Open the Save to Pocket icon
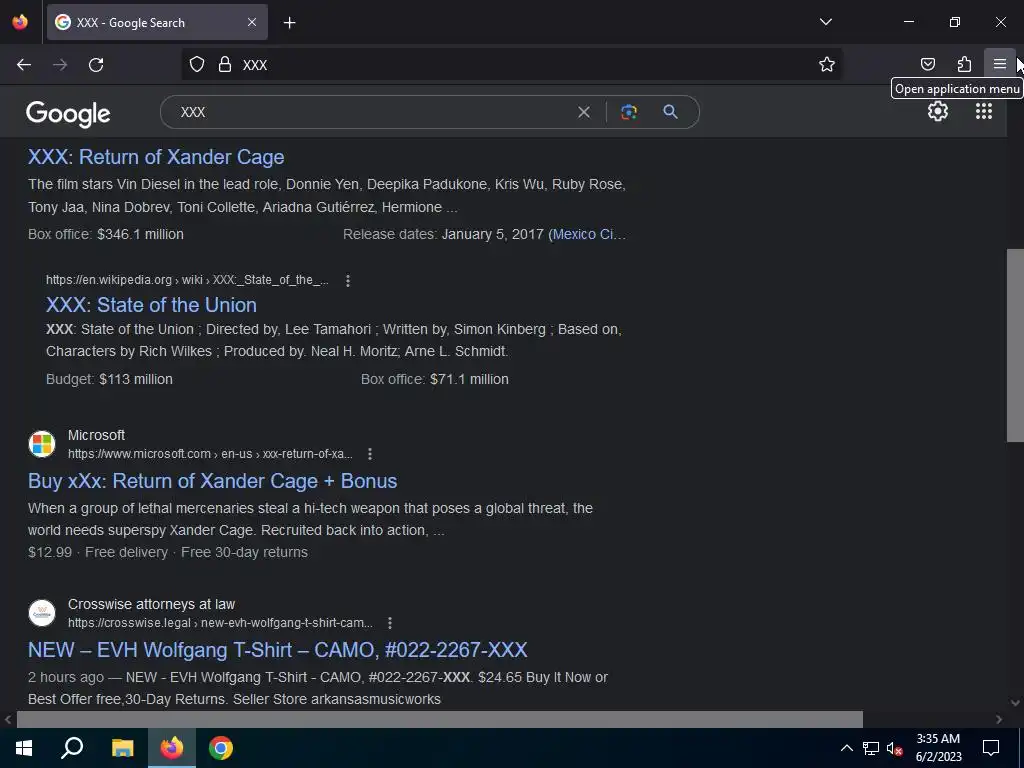The height and width of the screenshot is (768, 1024). (x=927, y=64)
